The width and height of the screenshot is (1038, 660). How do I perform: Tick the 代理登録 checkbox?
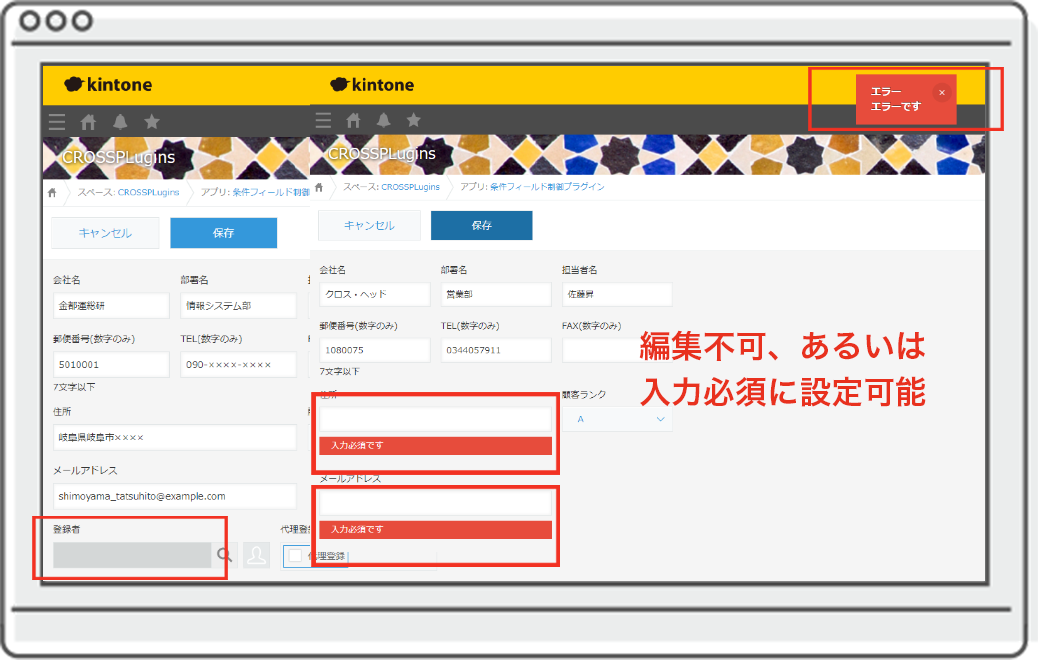tap(295, 555)
